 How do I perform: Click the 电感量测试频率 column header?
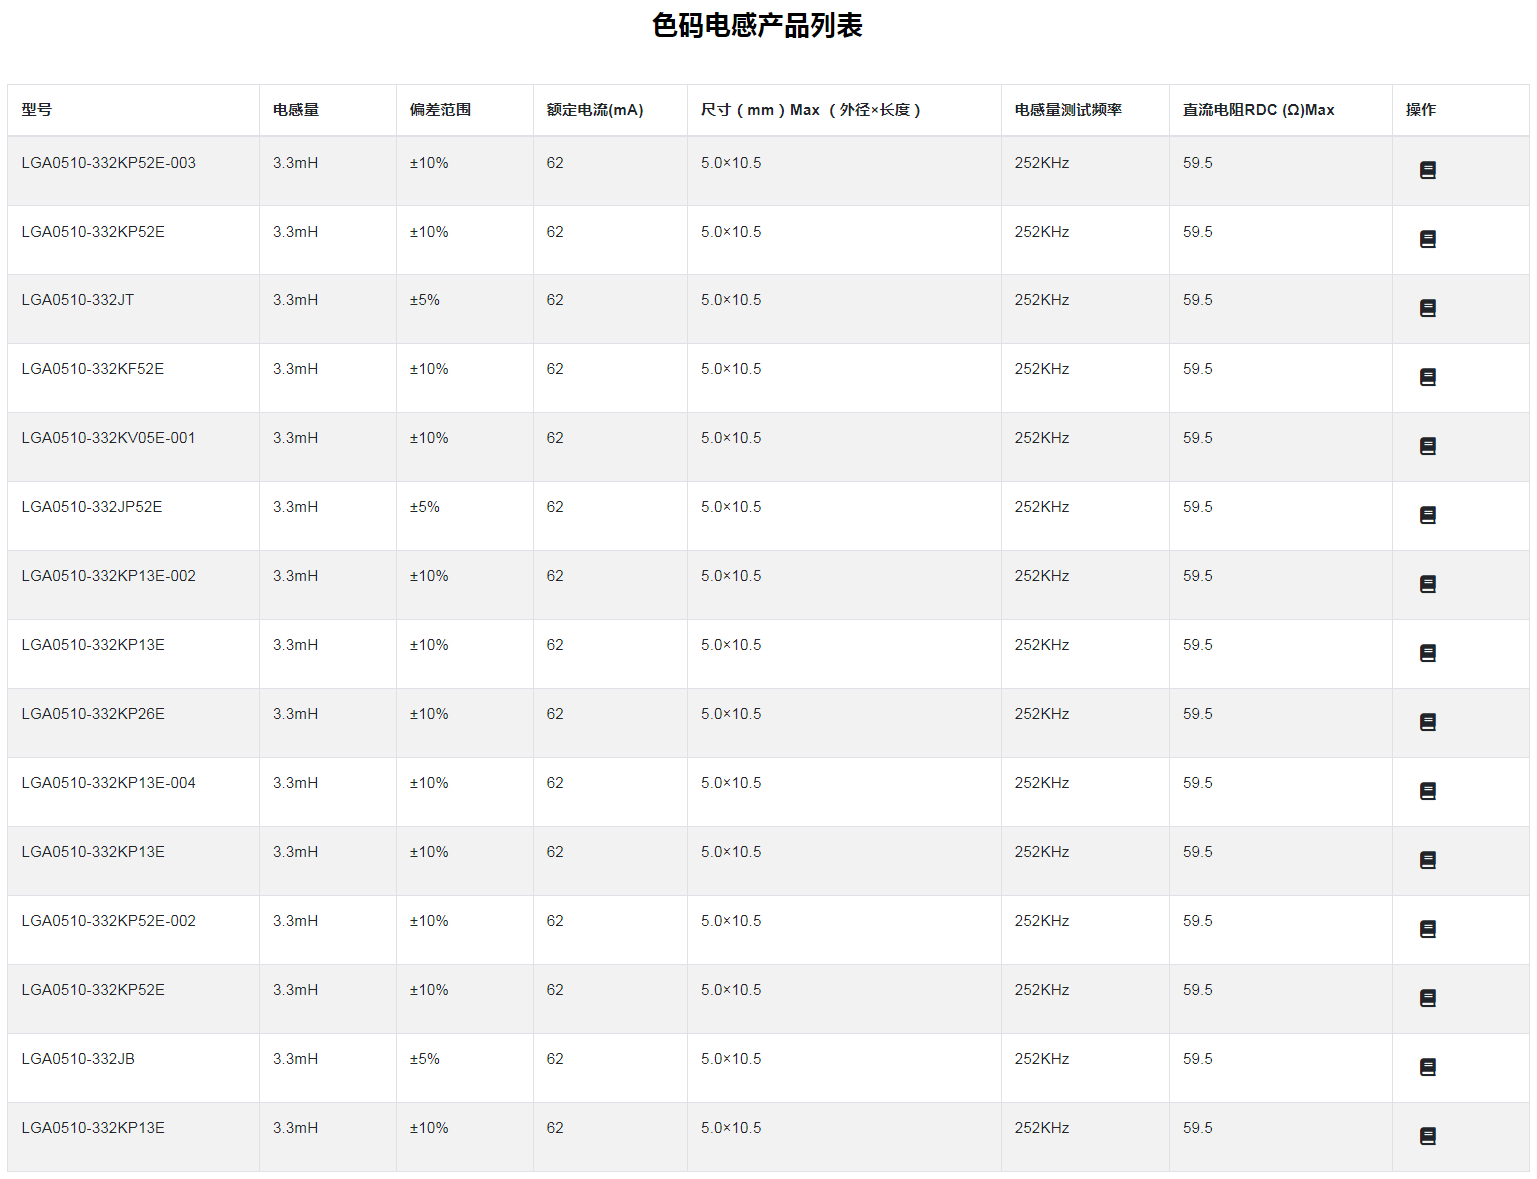1068,110
